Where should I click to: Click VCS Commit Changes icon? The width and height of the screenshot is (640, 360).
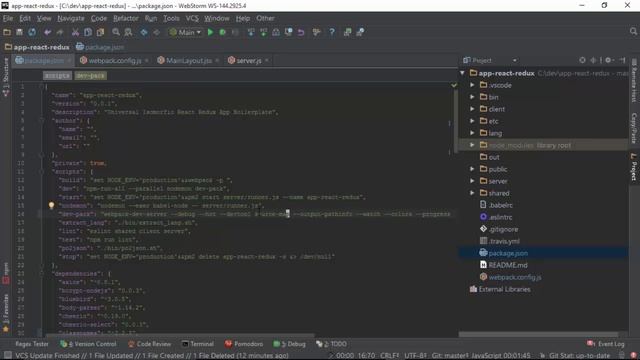pyautogui.click(x=264, y=32)
